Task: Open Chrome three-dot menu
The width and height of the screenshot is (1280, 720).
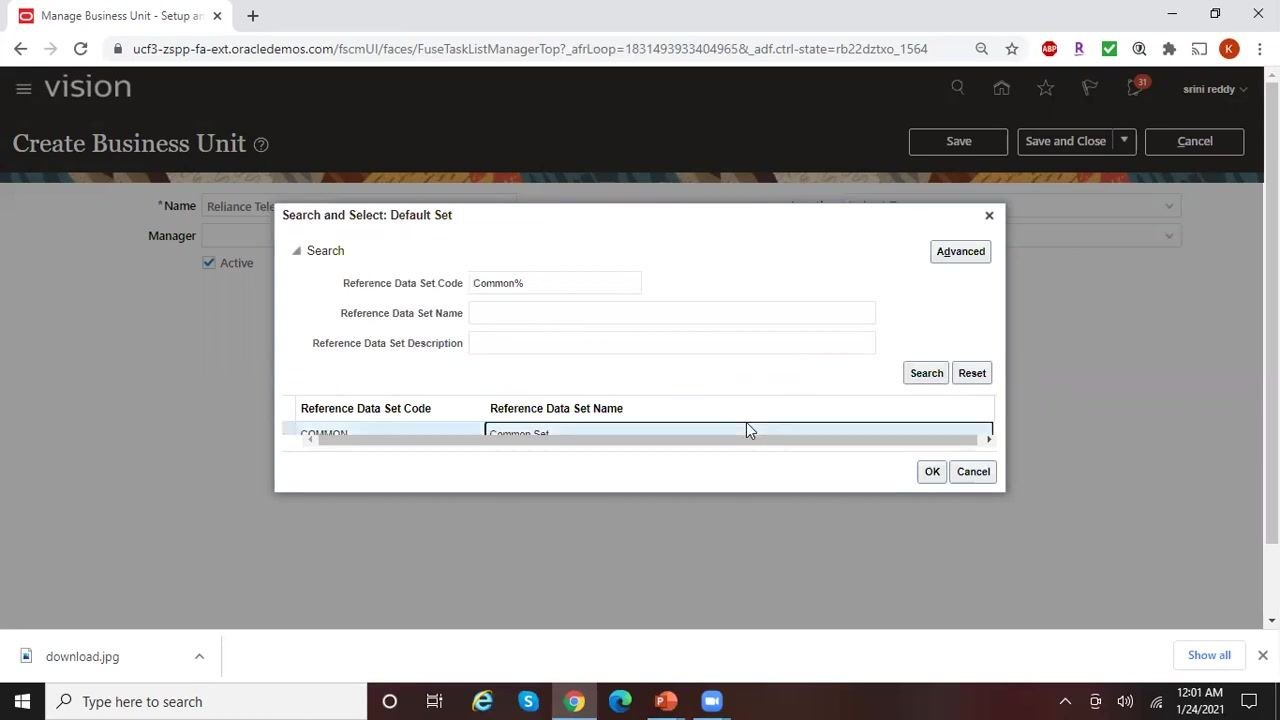Action: pyautogui.click(x=1259, y=49)
